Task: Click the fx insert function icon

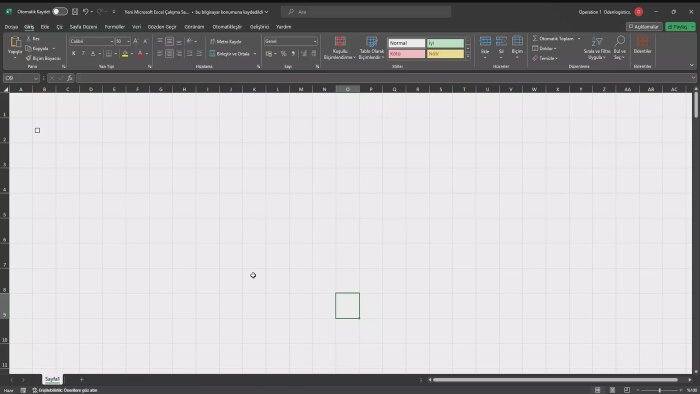Action: tap(70, 78)
